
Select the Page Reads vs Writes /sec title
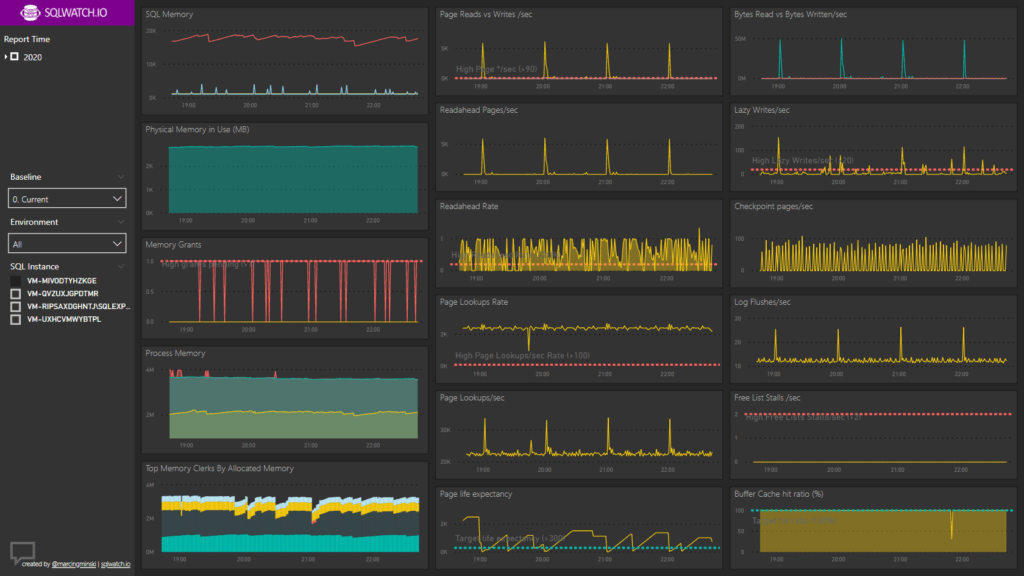486,14
